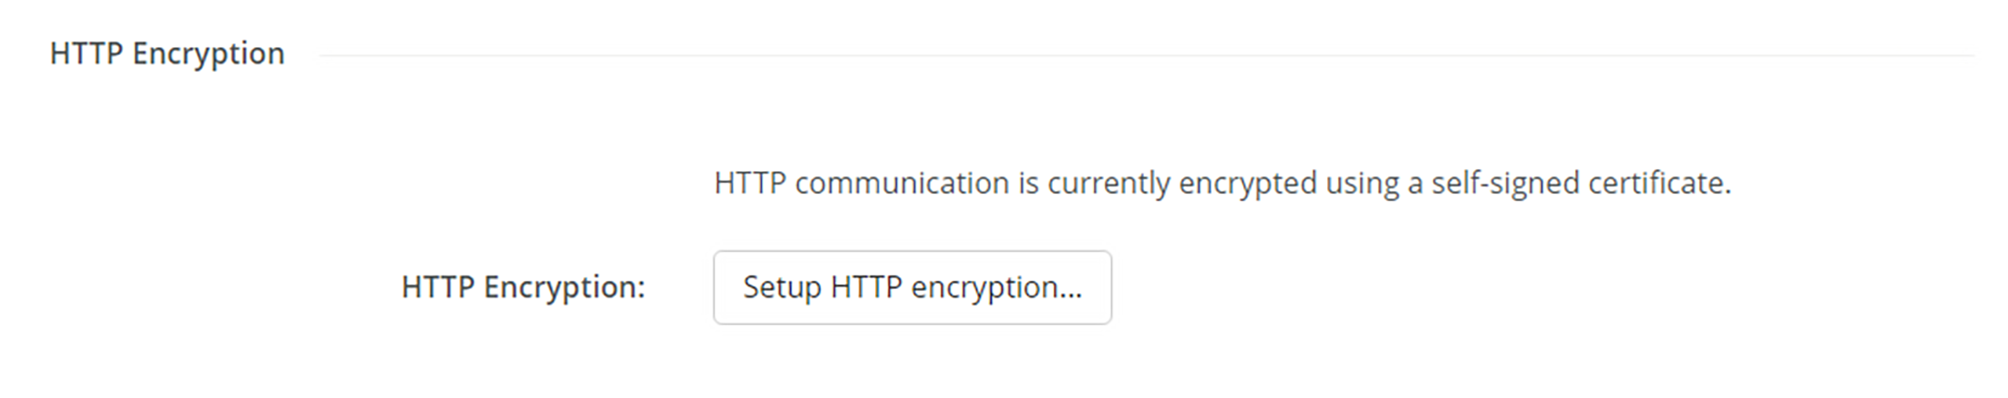The image size is (2008, 398).
Task: Click the self-signed certificate status message
Action: coord(1222,183)
